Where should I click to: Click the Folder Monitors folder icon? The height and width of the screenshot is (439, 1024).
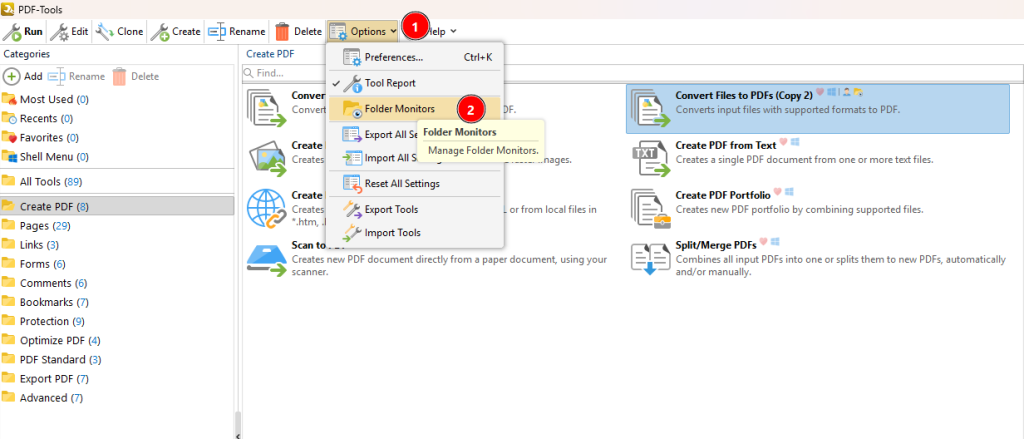click(352, 109)
